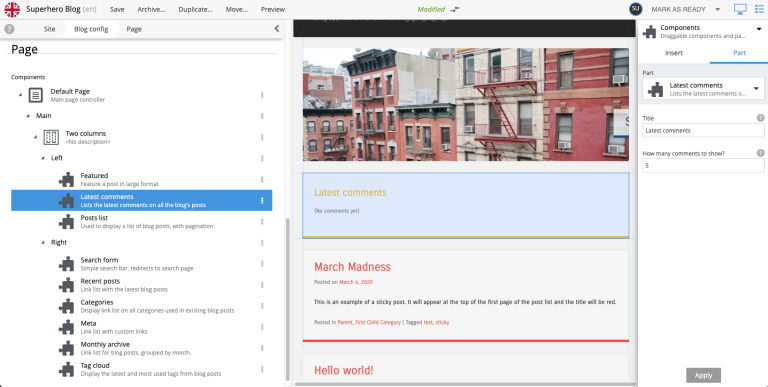Open the Hello world! post title link
This screenshot has width=768, height=387.
tap(344, 370)
